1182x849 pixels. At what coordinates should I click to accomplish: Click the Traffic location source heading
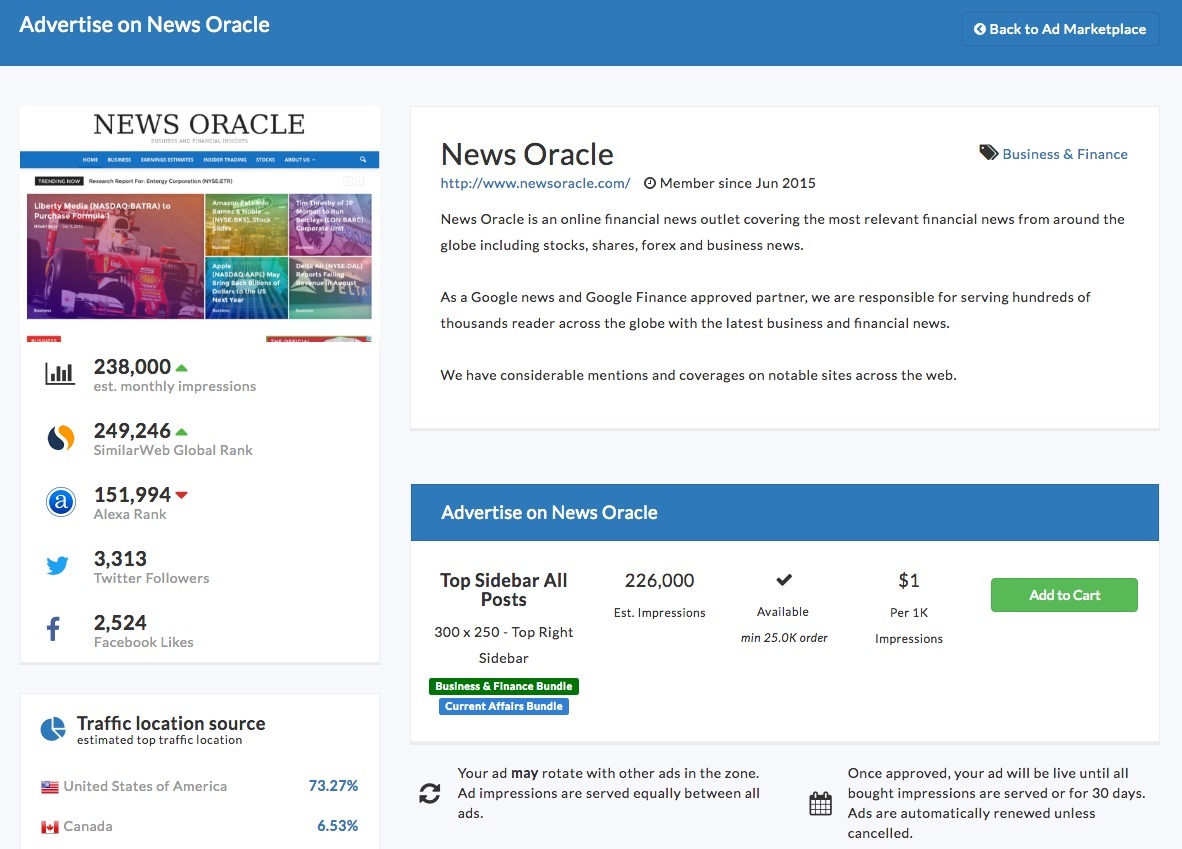(171, 724)
